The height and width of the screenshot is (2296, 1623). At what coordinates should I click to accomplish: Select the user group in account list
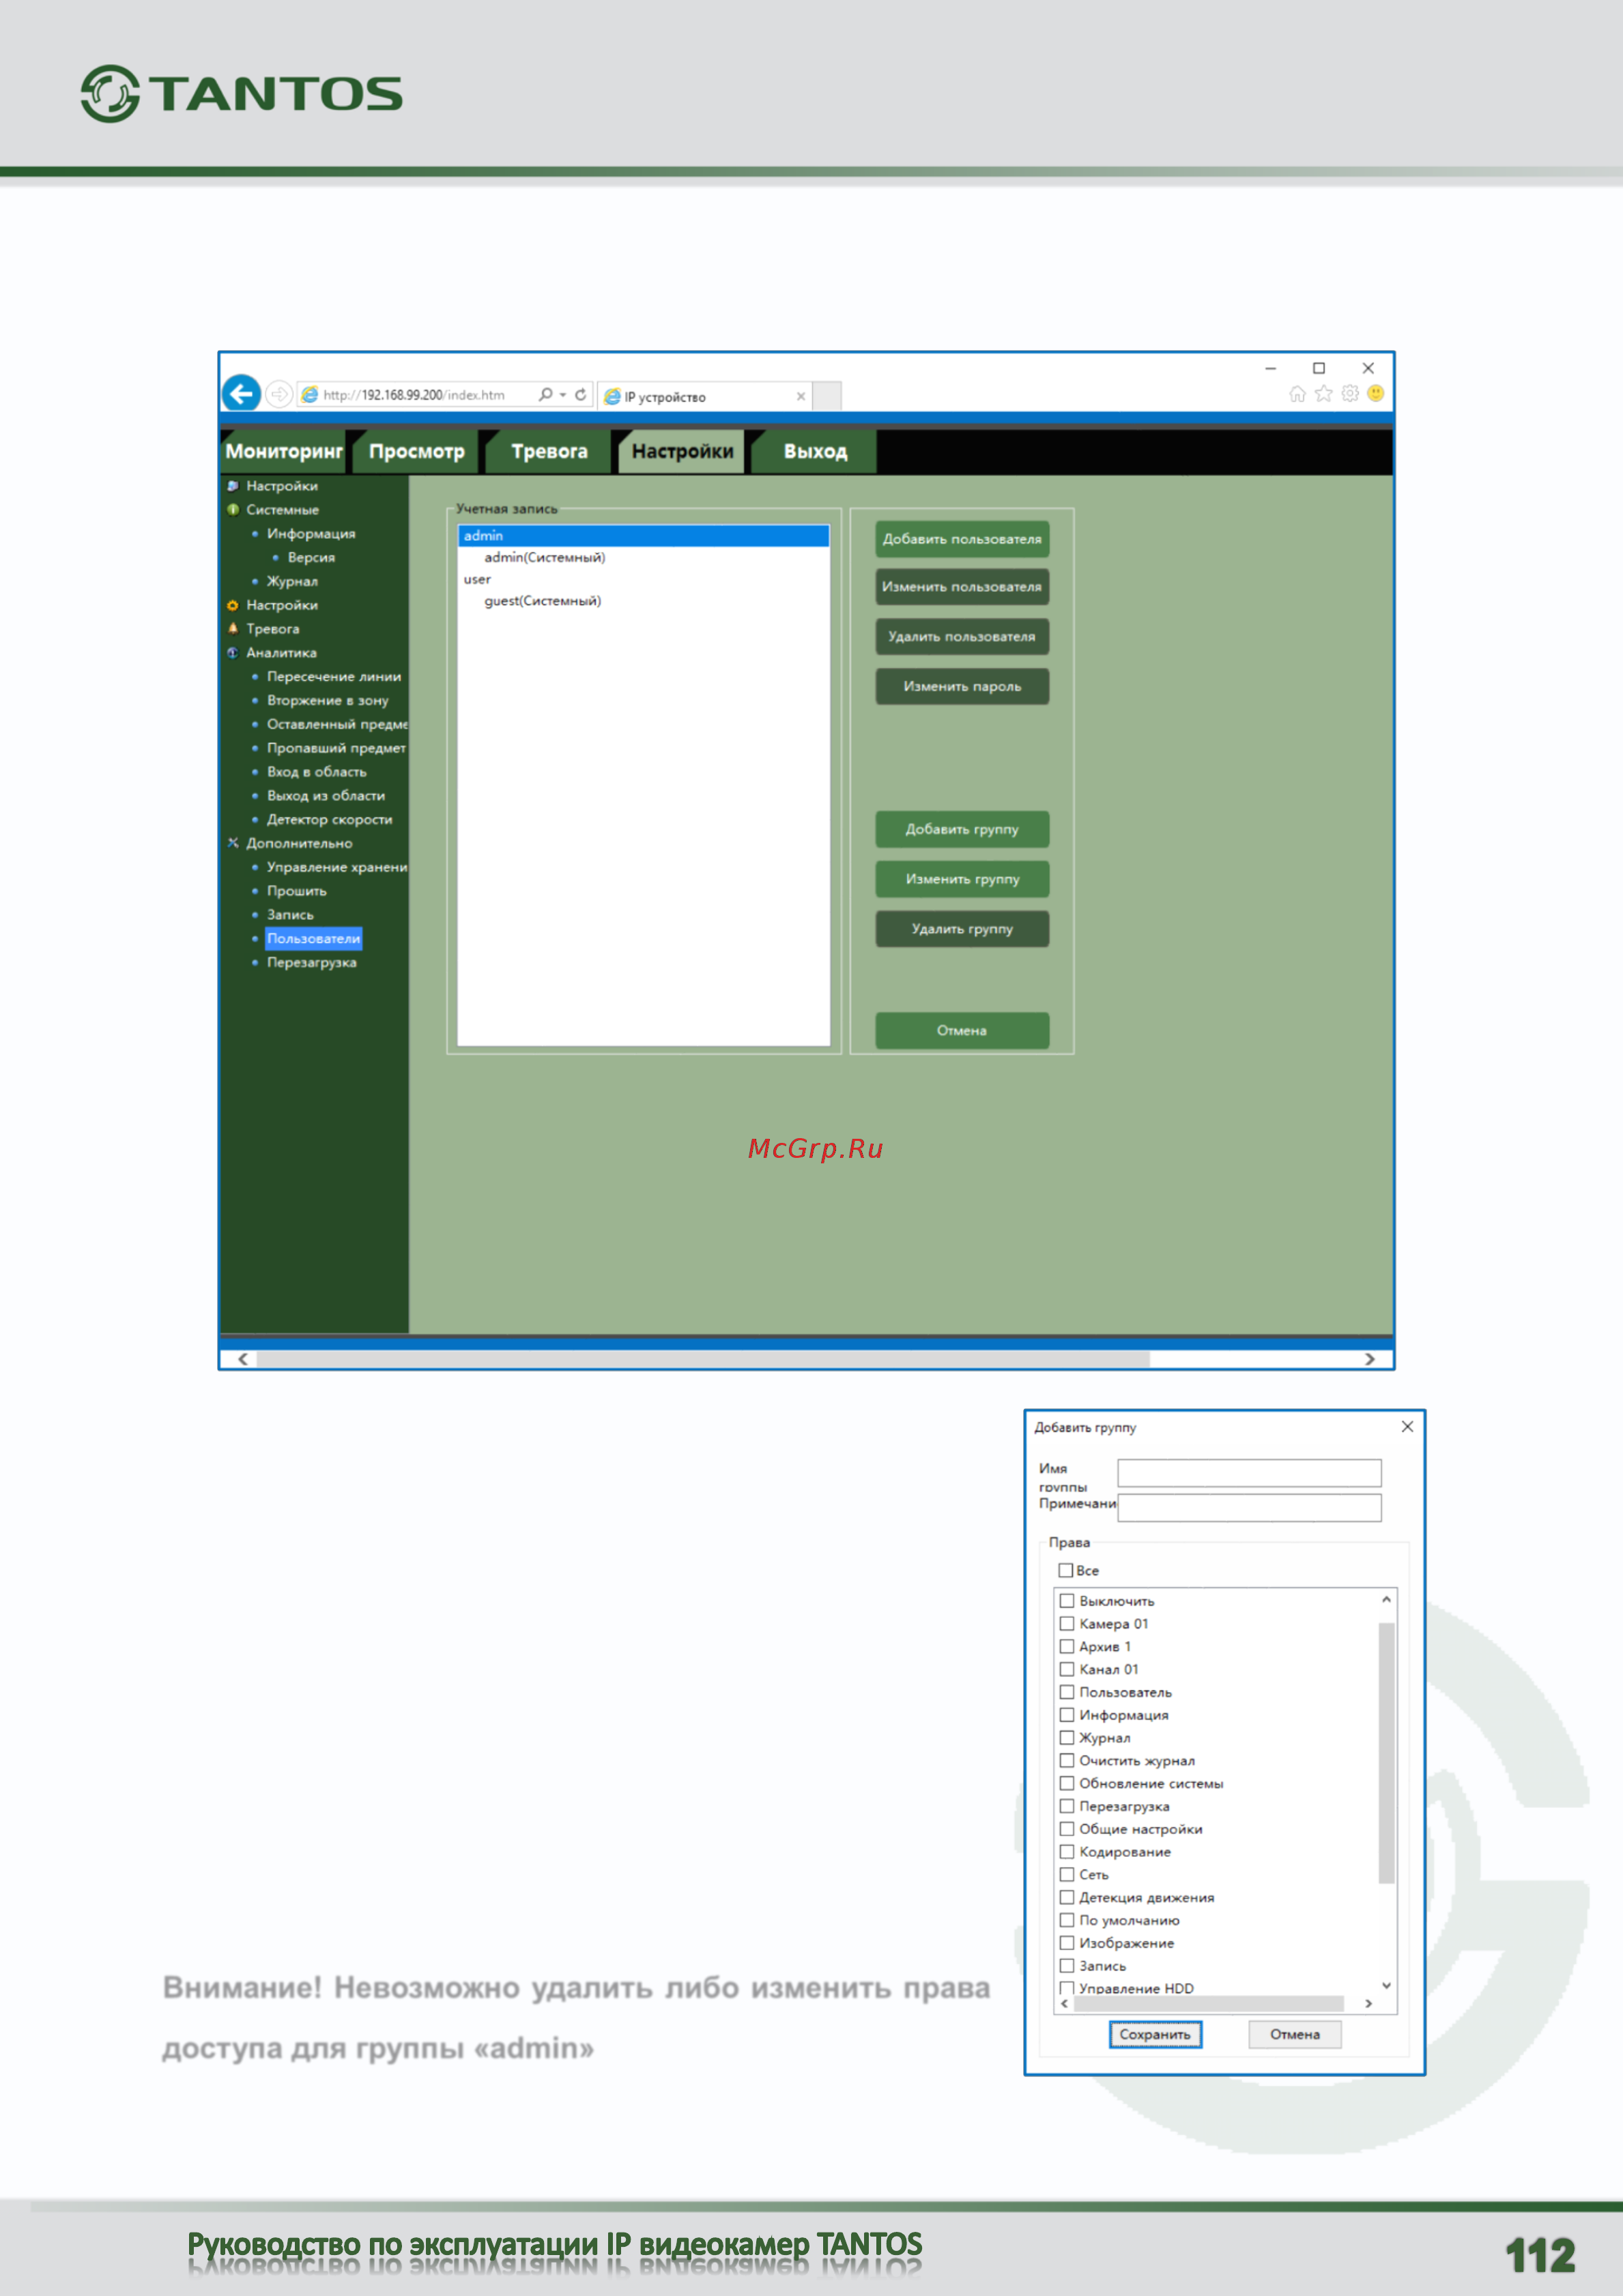(477, 580)
